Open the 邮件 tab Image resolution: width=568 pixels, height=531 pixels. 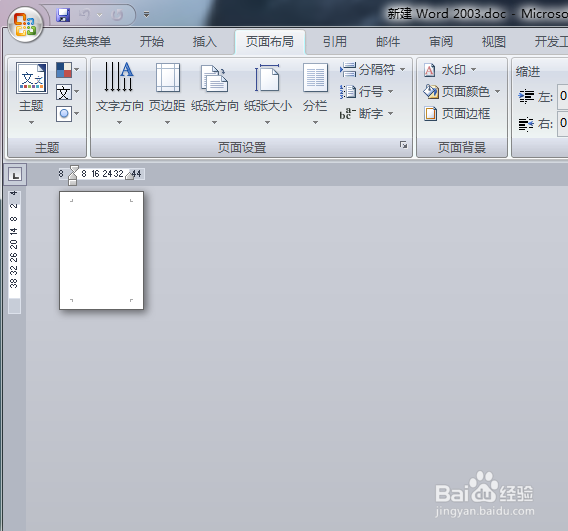coord(388,42)
